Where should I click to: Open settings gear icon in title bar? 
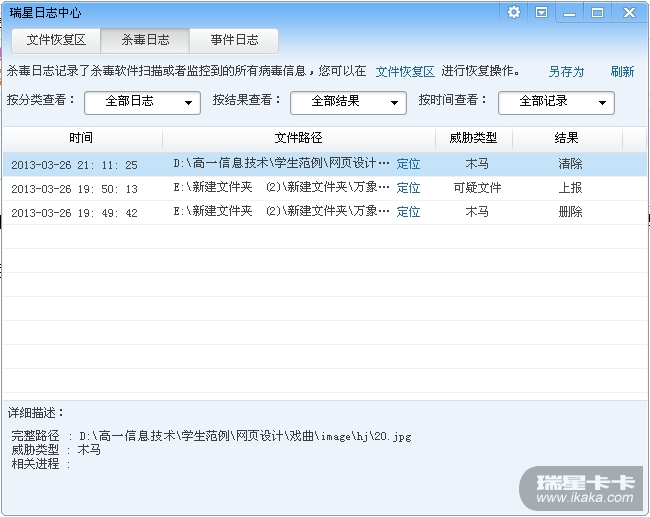click(514, 12)
